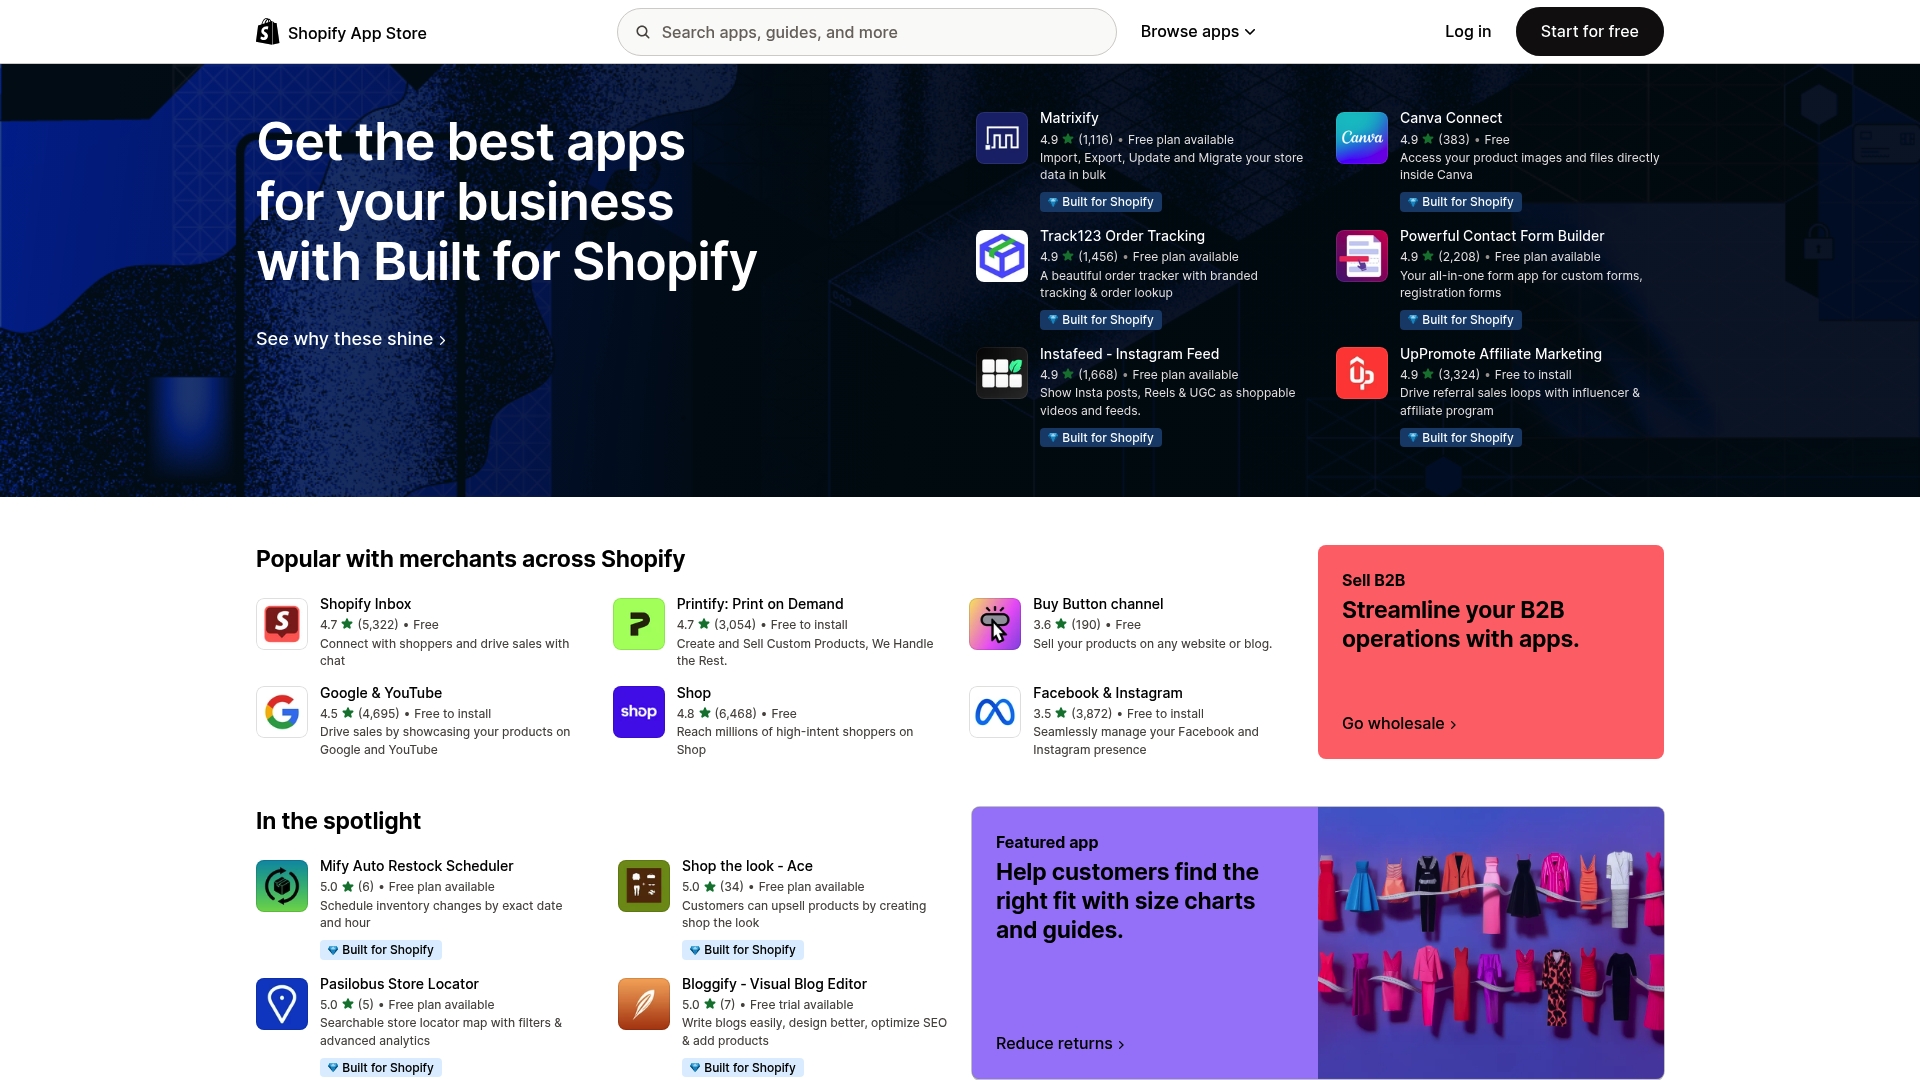This screenshot has height=1080, width=1920.
Task: Select the Canva Connect app icon
Action: point(1361,138)
